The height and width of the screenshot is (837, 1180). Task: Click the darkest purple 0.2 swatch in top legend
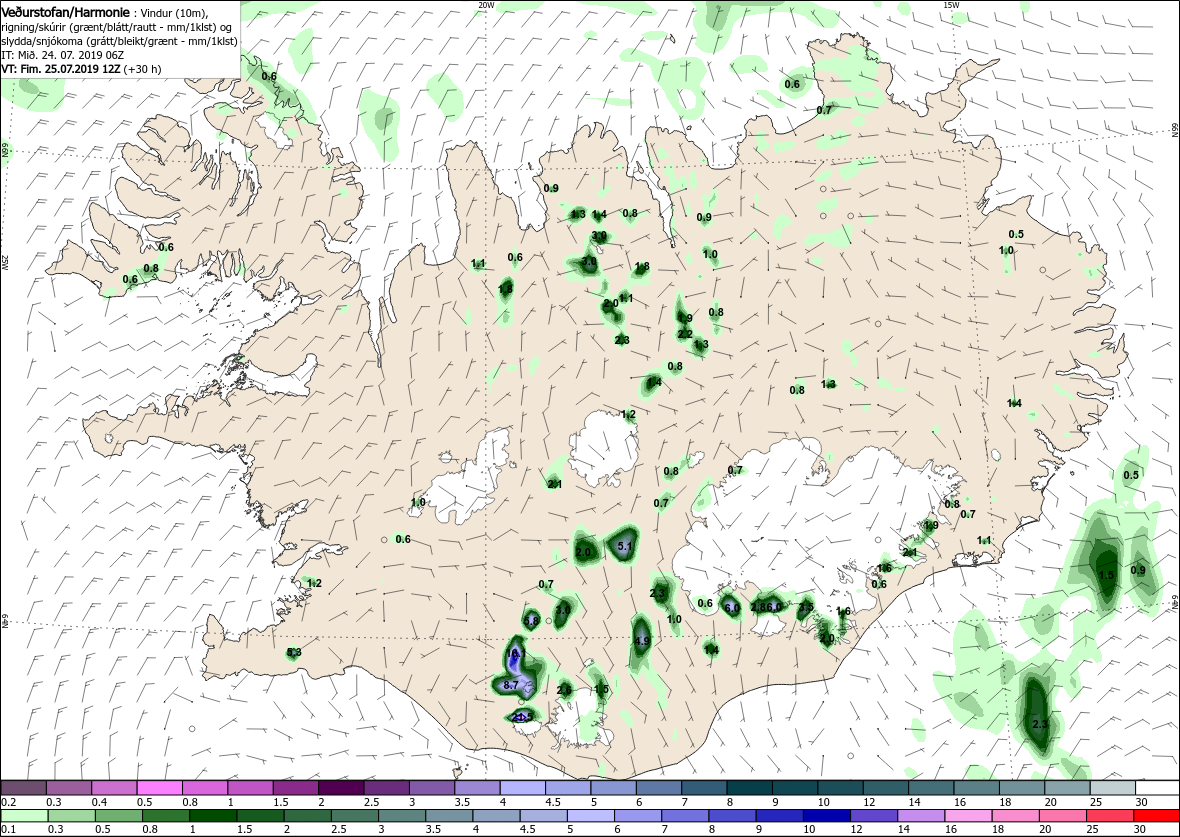pos(23,787)
